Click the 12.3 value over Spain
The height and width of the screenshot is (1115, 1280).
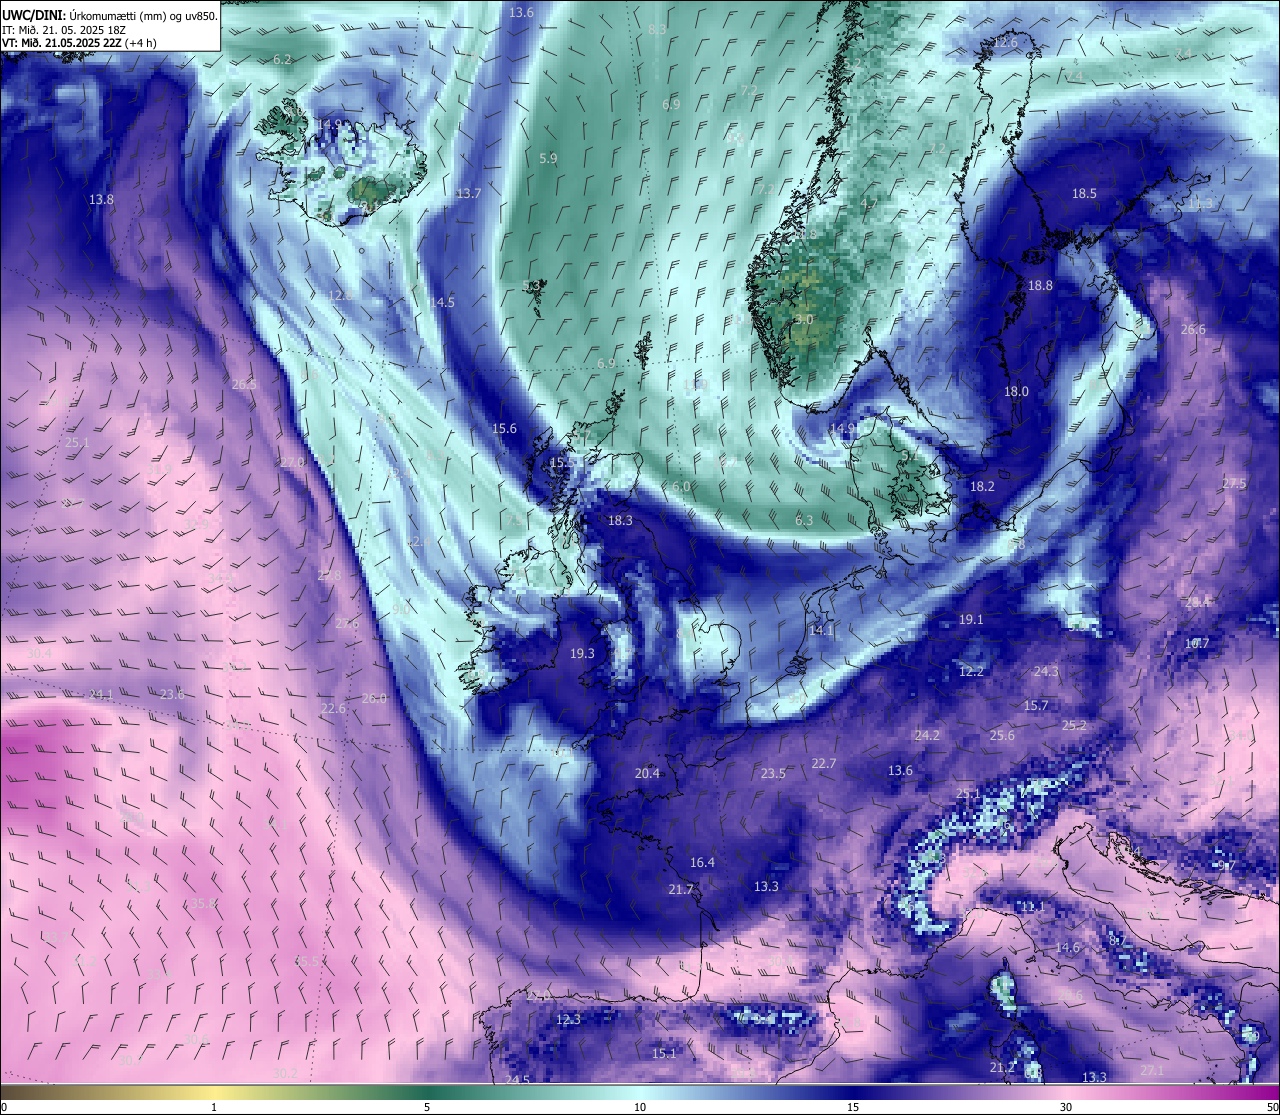[x=568, y=1020]
